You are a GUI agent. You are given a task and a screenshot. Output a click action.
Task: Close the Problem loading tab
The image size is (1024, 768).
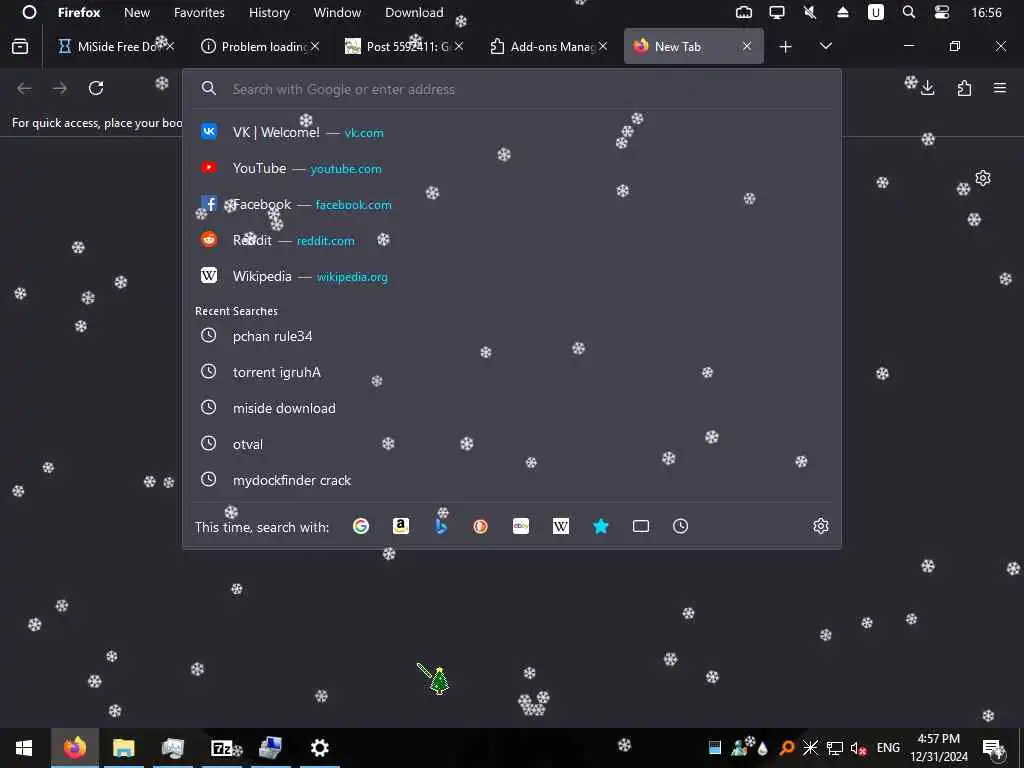[x=315, y=46]
